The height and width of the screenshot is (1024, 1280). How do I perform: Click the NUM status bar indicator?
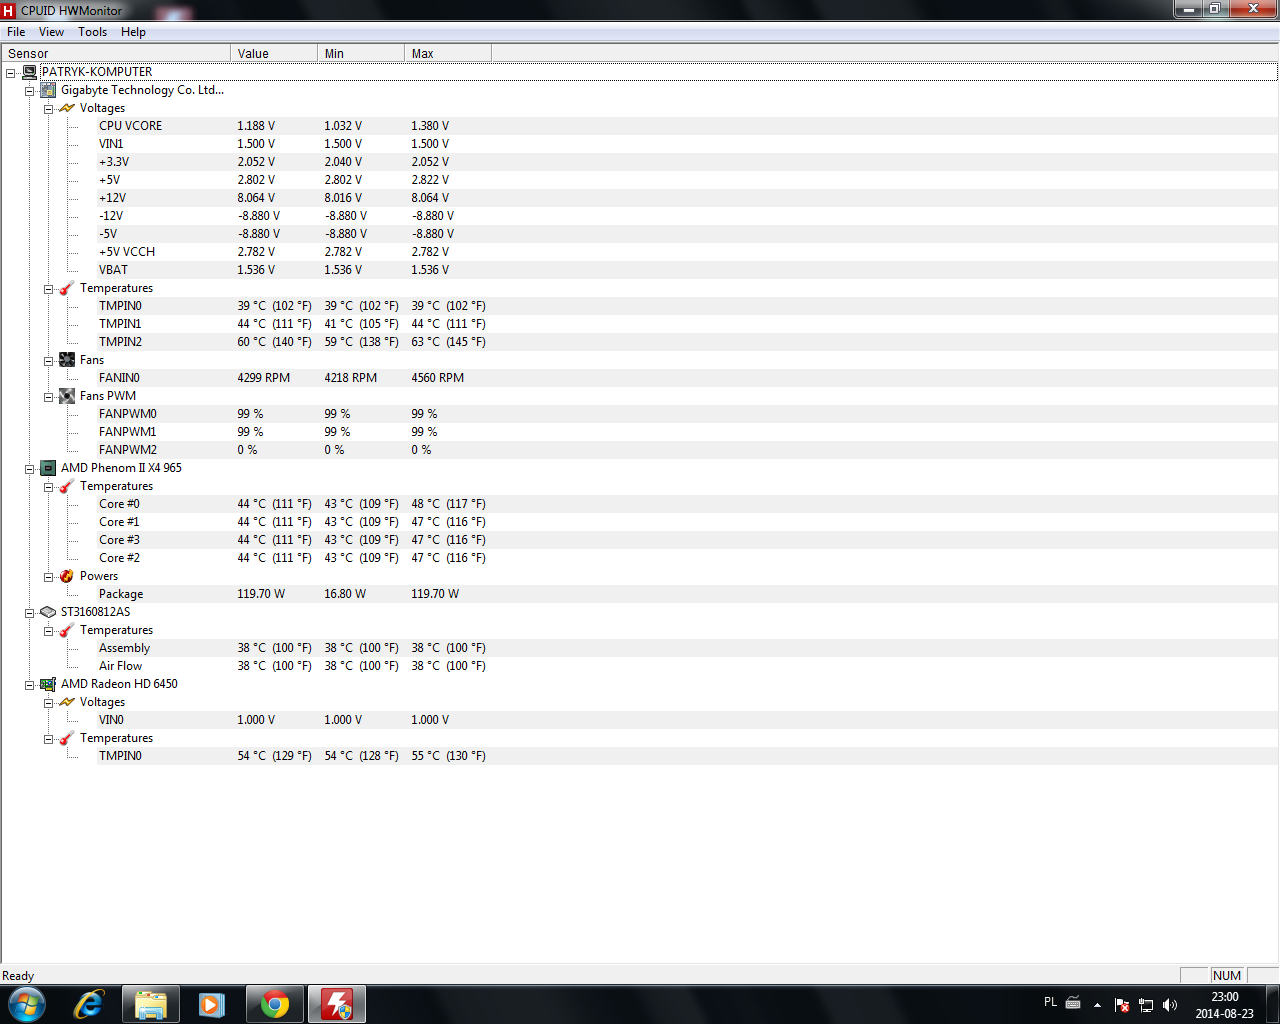pyautogui.click(x=1227, y=976)
